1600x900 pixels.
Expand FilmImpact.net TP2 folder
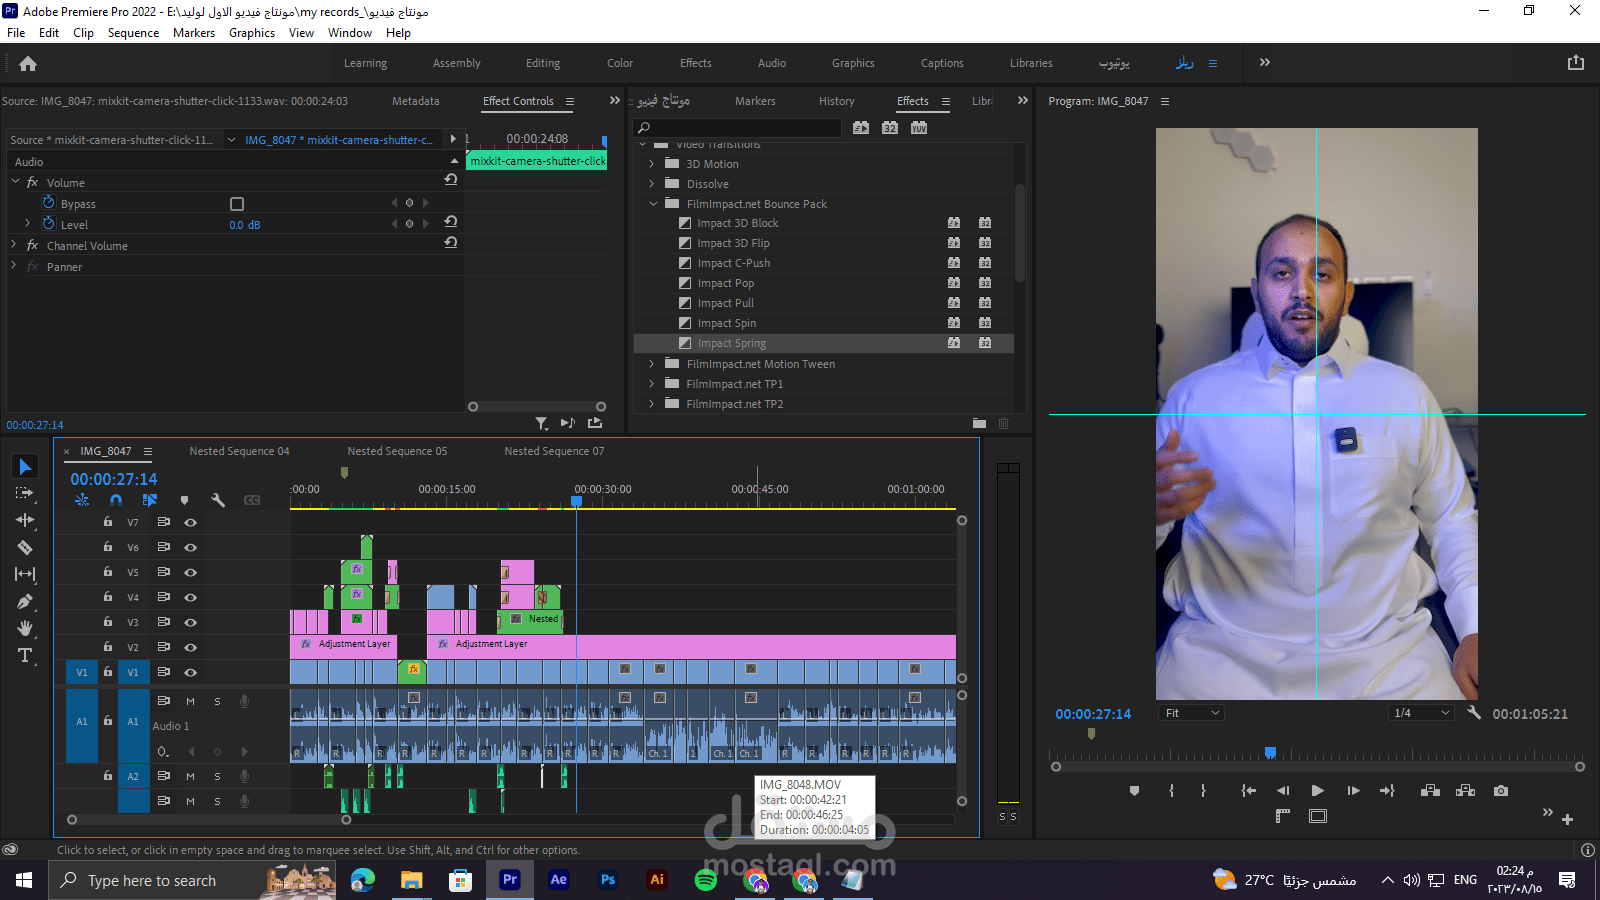click(652, 404)
